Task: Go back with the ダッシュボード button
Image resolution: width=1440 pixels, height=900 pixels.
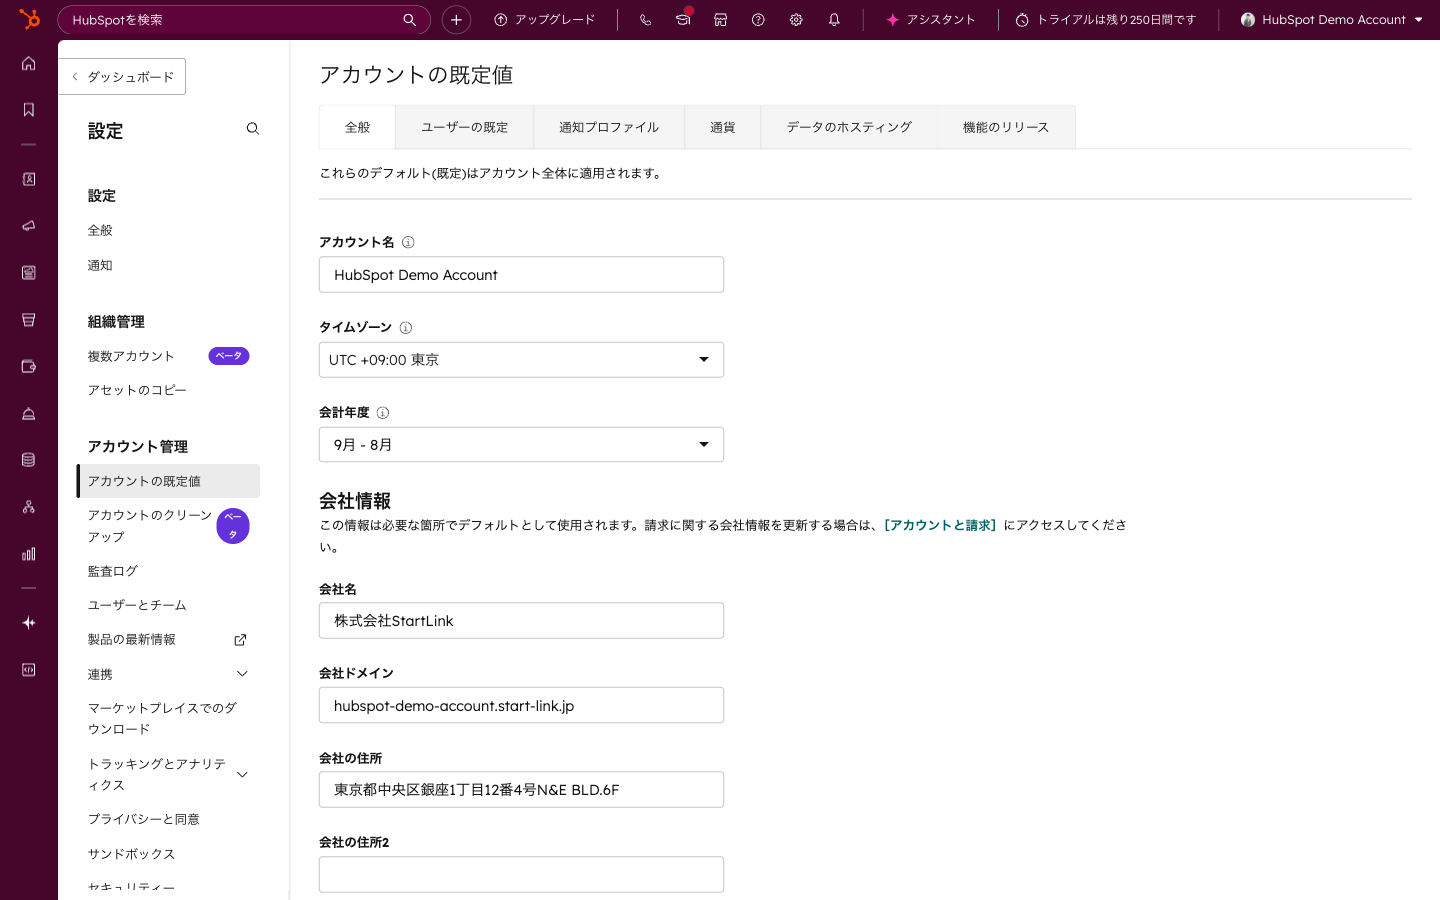Action: click(x=123, y=77)
